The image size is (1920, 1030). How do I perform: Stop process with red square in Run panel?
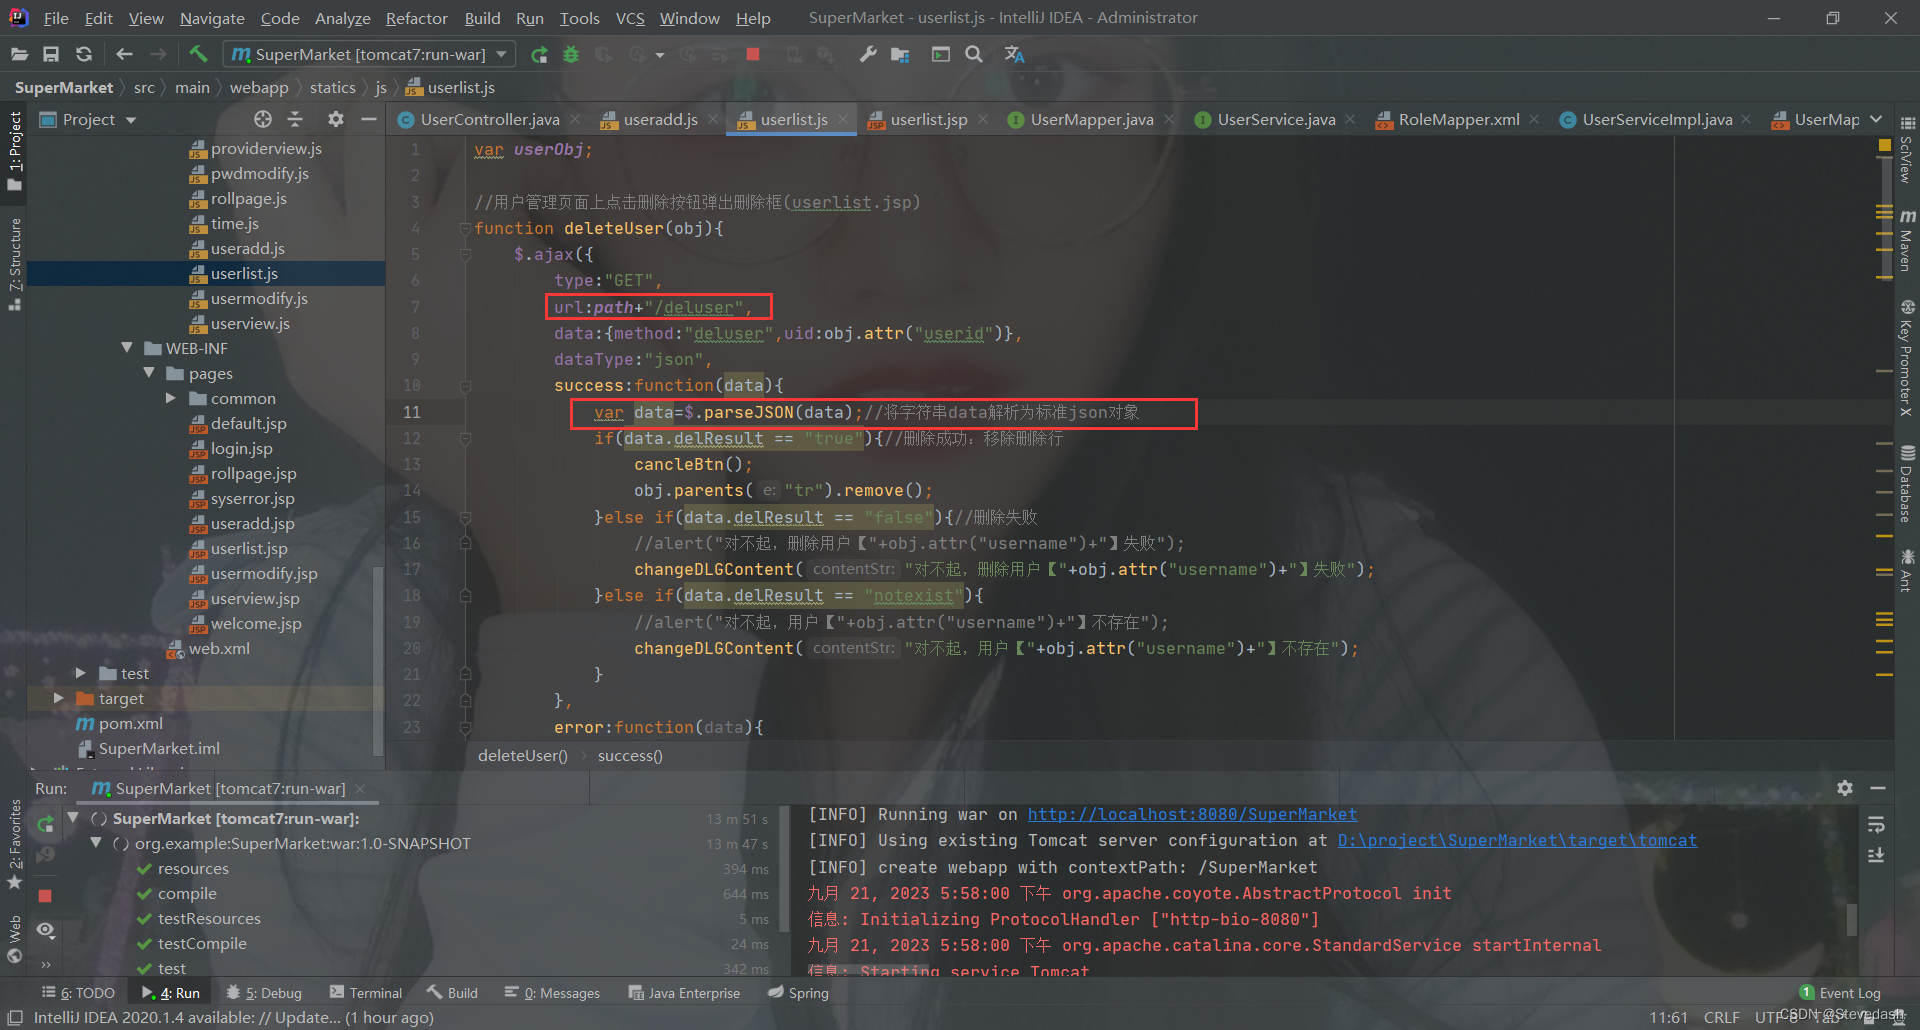45,895
